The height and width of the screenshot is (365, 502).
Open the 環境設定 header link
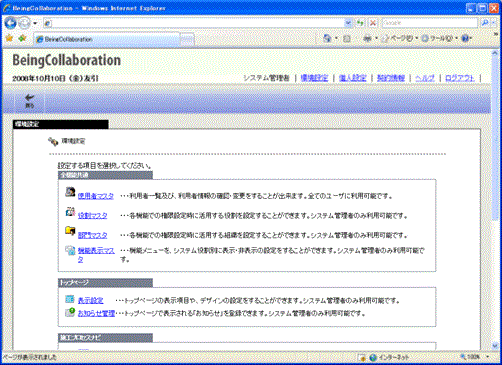coord(314,78)
